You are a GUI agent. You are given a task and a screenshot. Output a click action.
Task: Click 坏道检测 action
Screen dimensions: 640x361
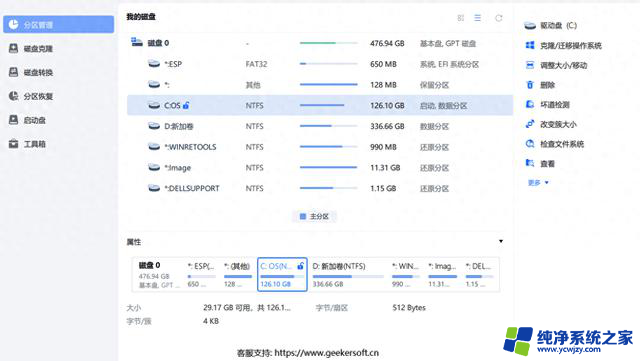(555, 105)
